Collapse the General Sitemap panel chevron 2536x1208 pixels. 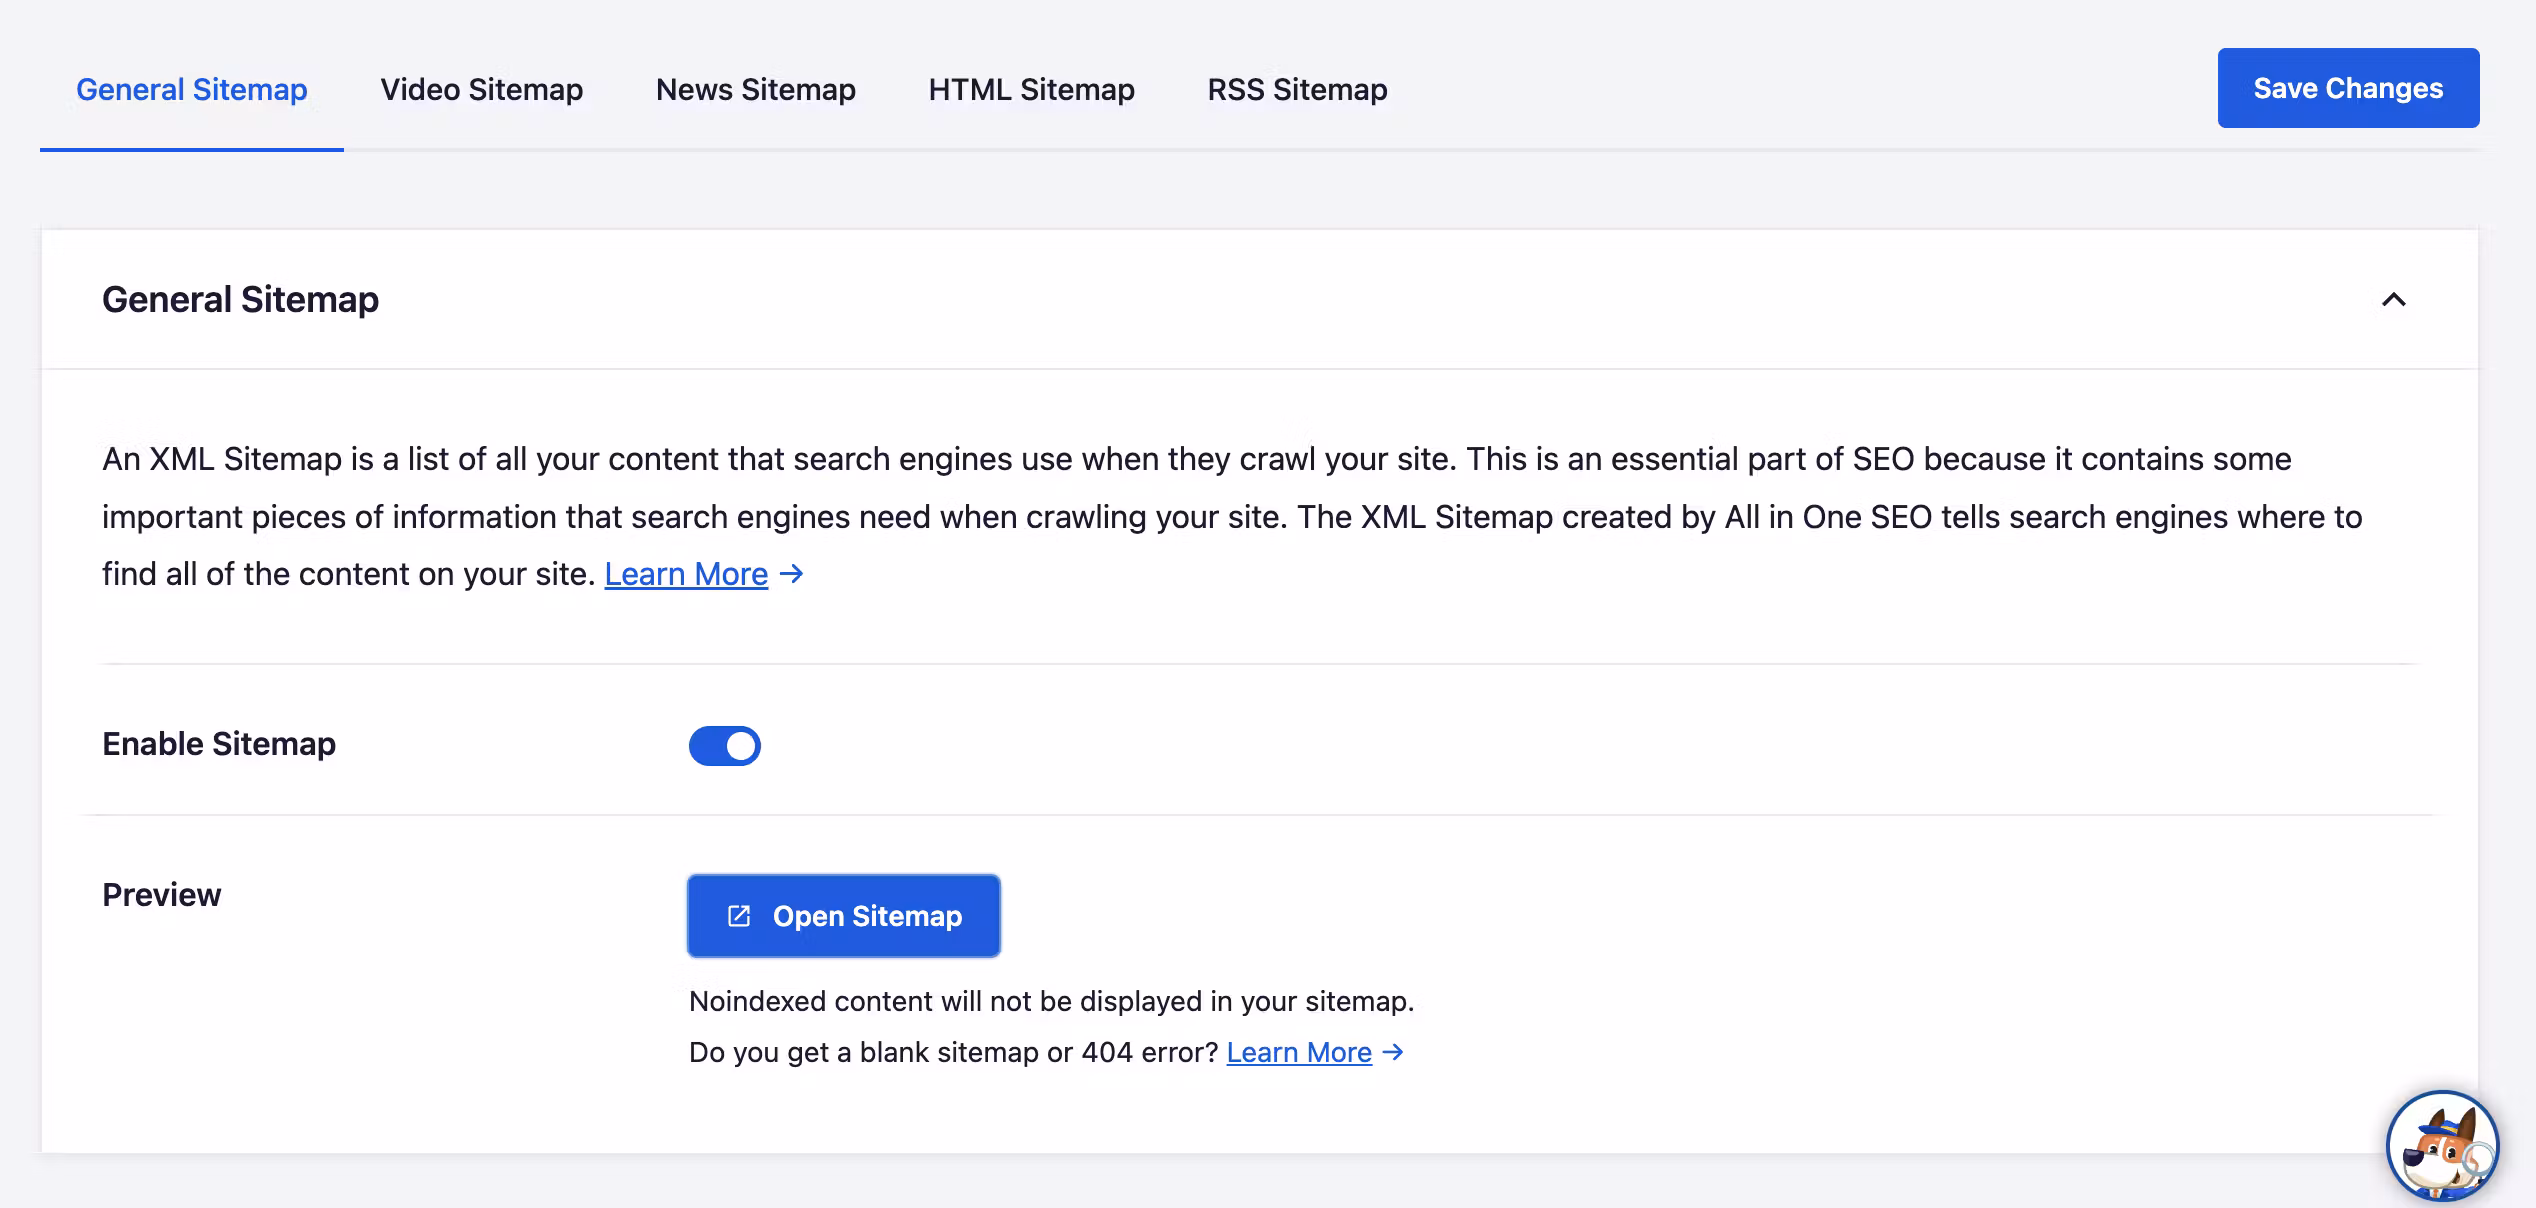pos(2393,300)
